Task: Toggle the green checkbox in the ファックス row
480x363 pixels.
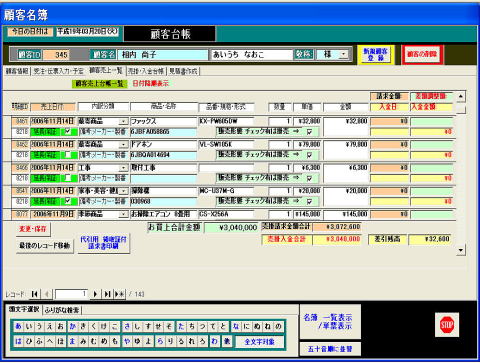Action: (68, 132)
